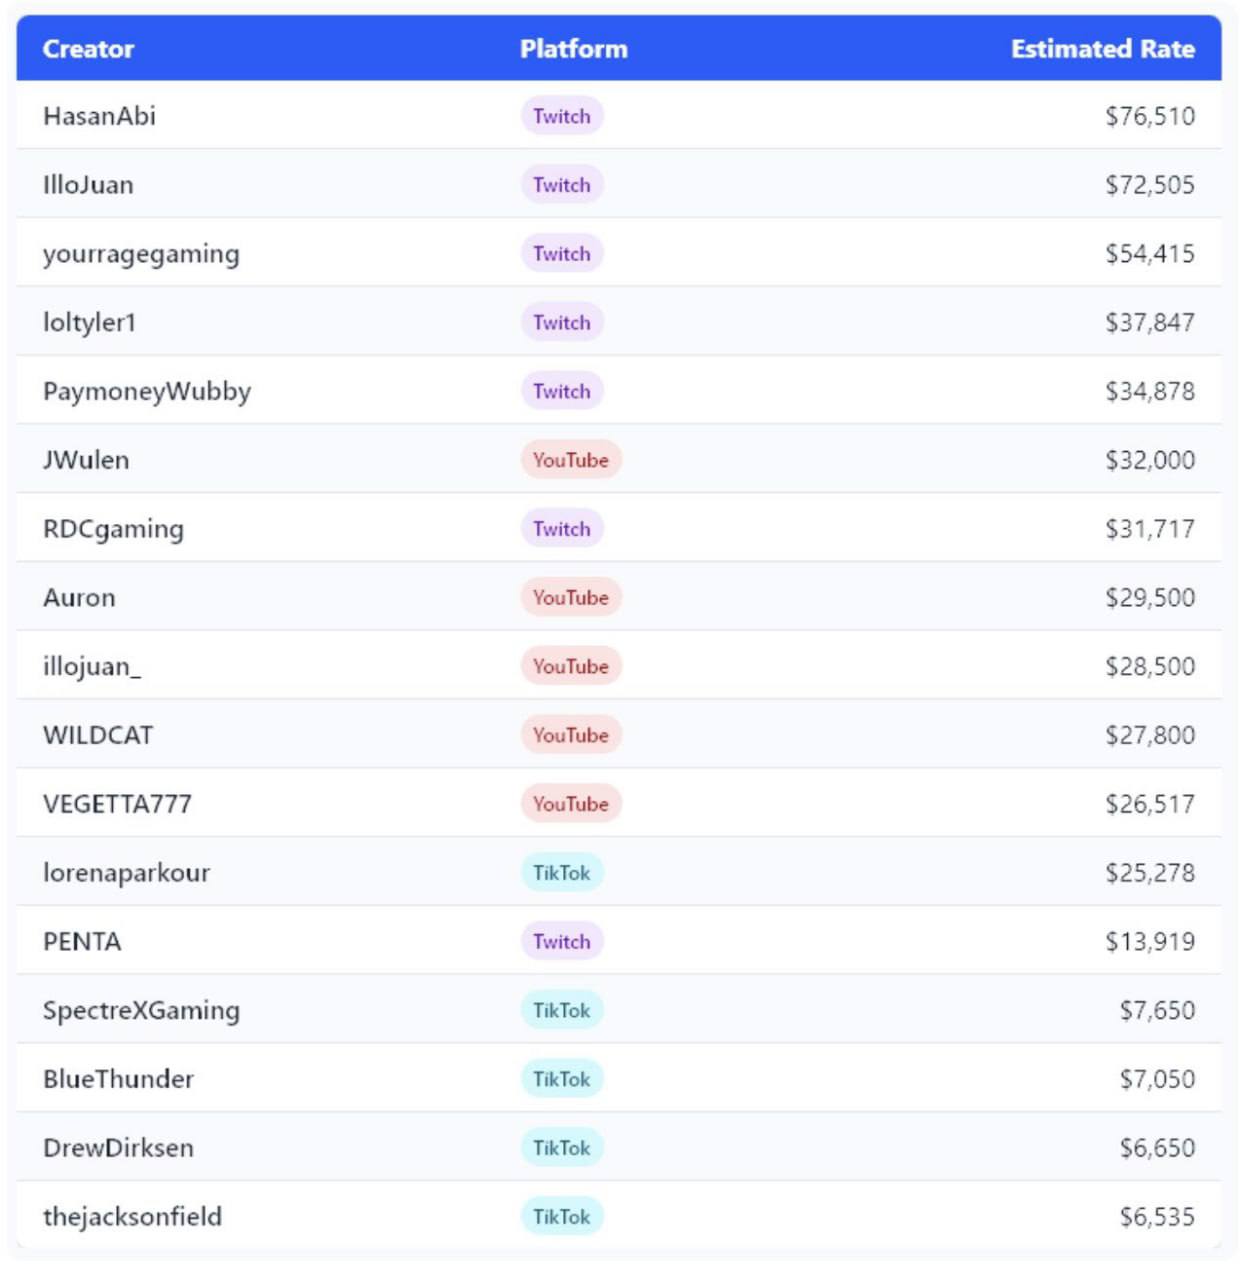
Task: Click DrewDirksen's $6,650 rate value
Action: pyautogui.click(x=1157, y=1148)
